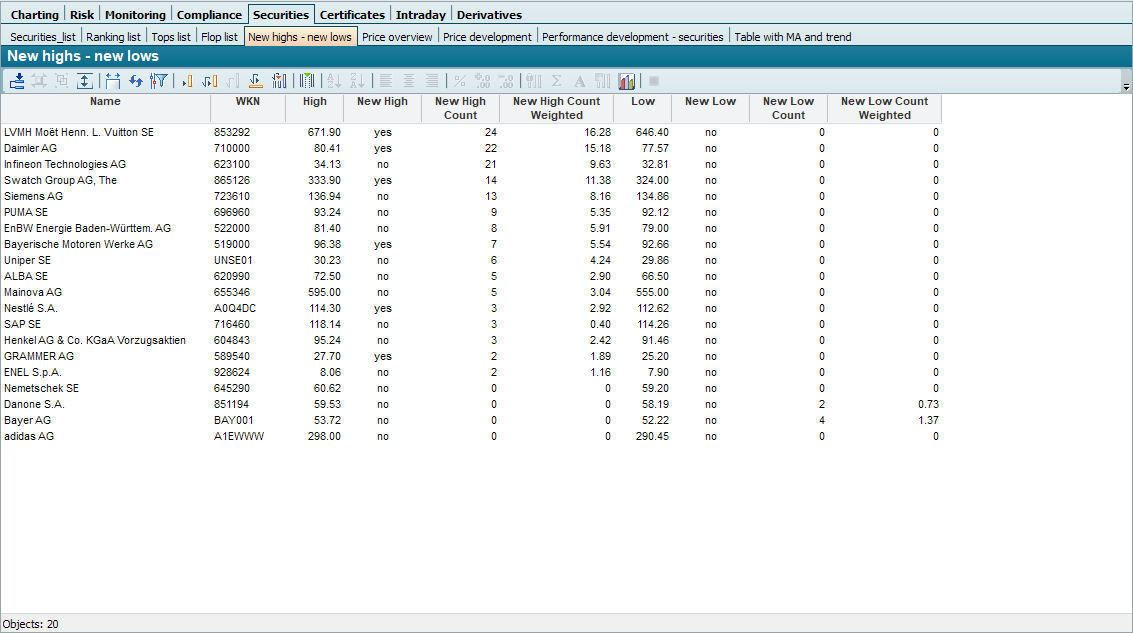Click the export table icon in toolbar

pos(17,81)
